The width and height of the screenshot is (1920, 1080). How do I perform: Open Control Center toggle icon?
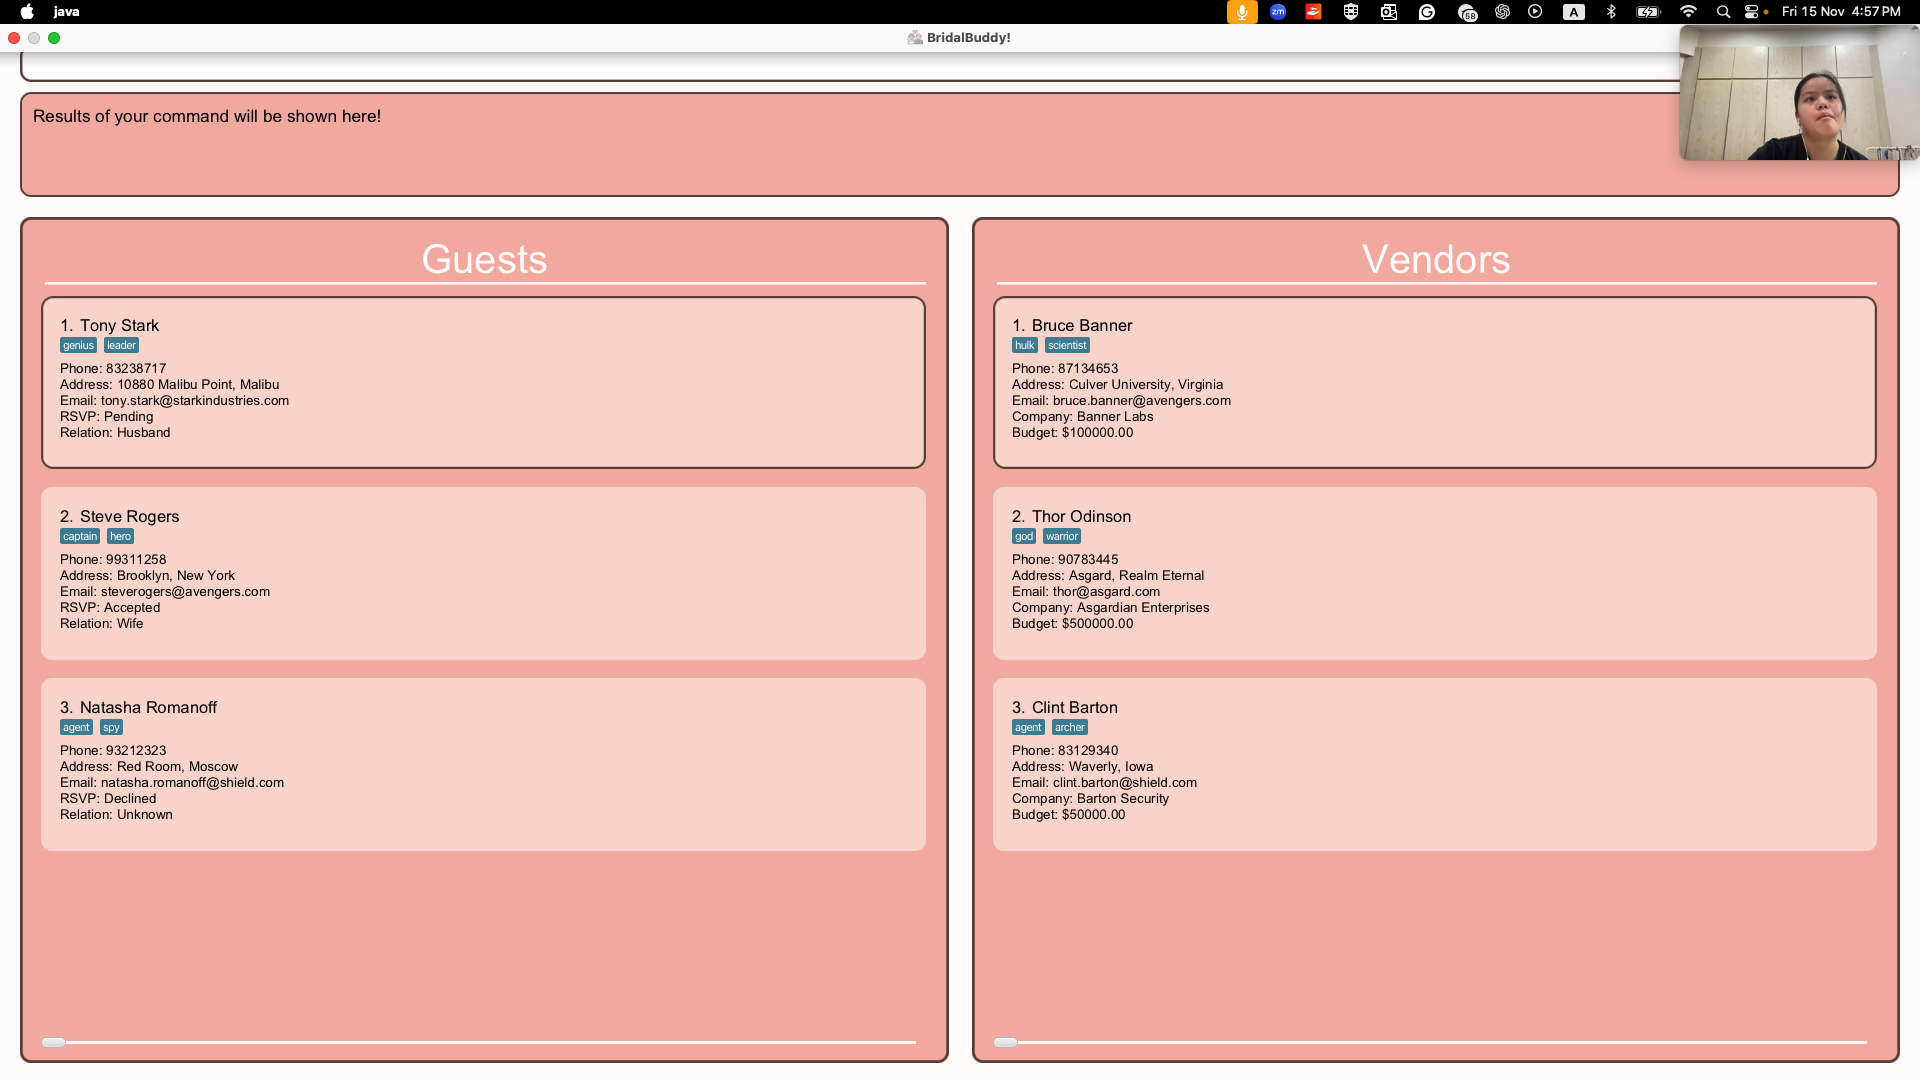(x=1752, y=12)
